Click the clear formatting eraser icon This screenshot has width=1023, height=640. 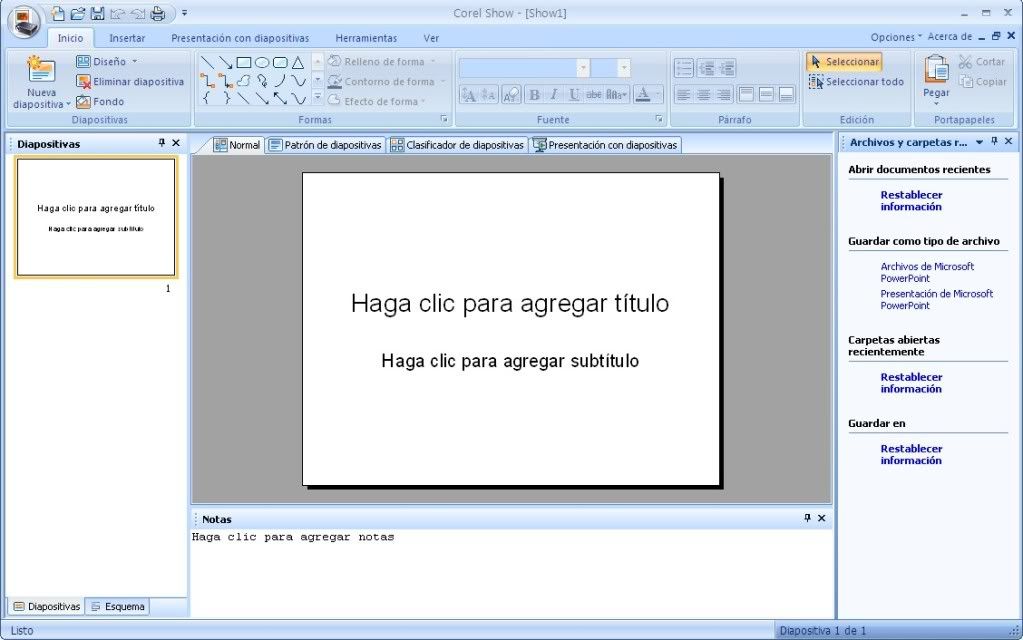511,95
